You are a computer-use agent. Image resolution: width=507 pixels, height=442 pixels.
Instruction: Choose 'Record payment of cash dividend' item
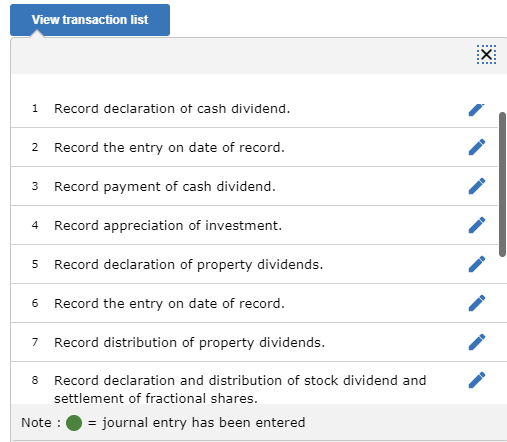click(x=254, y=186)
